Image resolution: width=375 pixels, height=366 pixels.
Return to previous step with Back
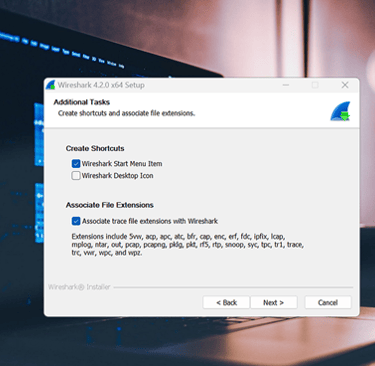(226, 302)
